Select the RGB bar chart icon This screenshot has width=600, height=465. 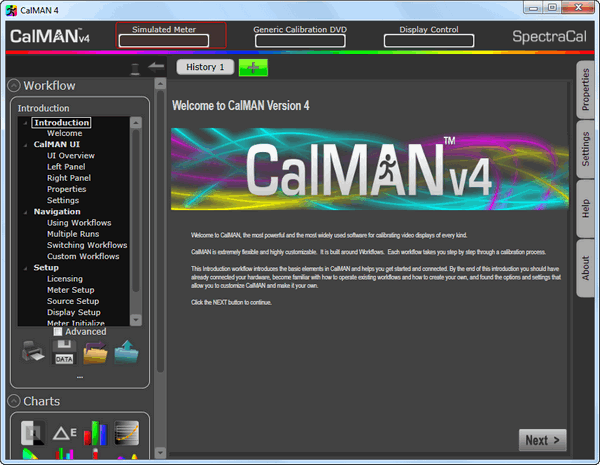coord(95,433)
